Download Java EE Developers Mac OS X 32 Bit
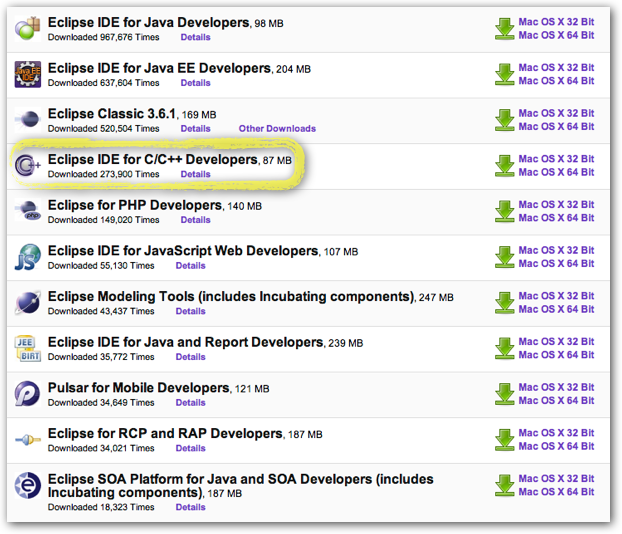622x534 pixels. (x=556, y=67)
